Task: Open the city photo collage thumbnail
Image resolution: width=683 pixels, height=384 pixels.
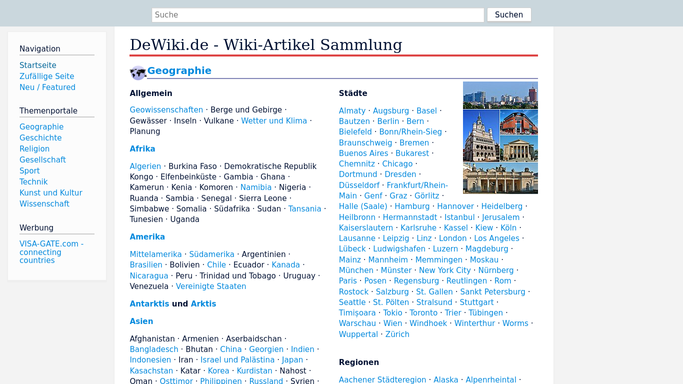Action: click(500, 138)
